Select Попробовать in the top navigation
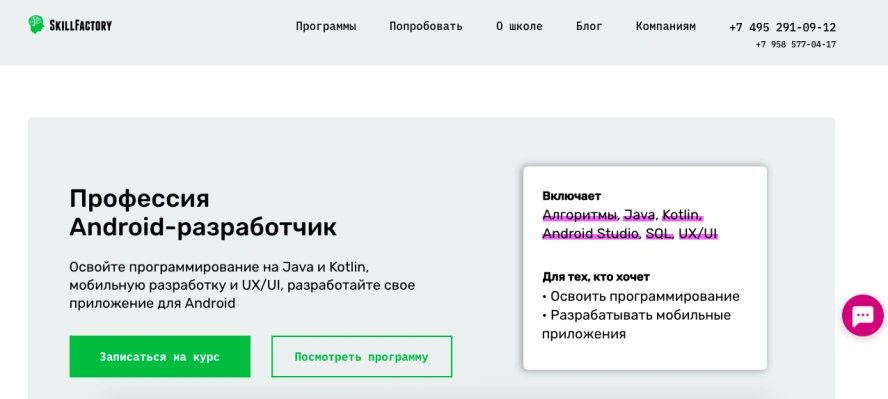Viewport: 888px width, 399px height. 426,26
